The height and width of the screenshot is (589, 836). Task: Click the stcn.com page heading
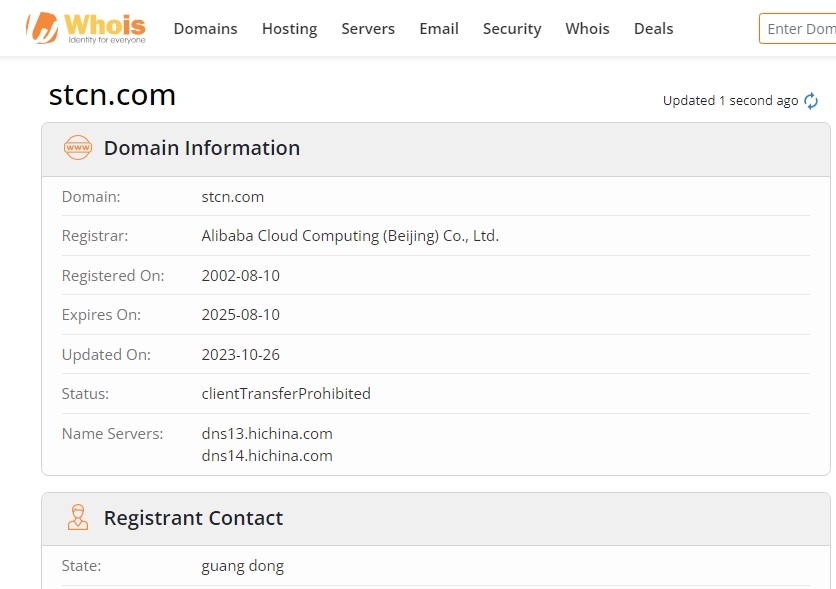(x=112, y=95)
